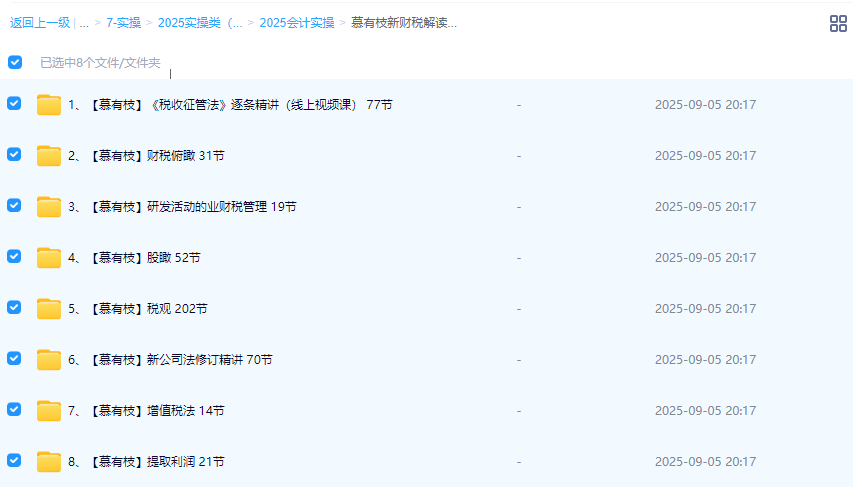
Task: Uncheck the select-all checkbox
Action: click(15, 62)
